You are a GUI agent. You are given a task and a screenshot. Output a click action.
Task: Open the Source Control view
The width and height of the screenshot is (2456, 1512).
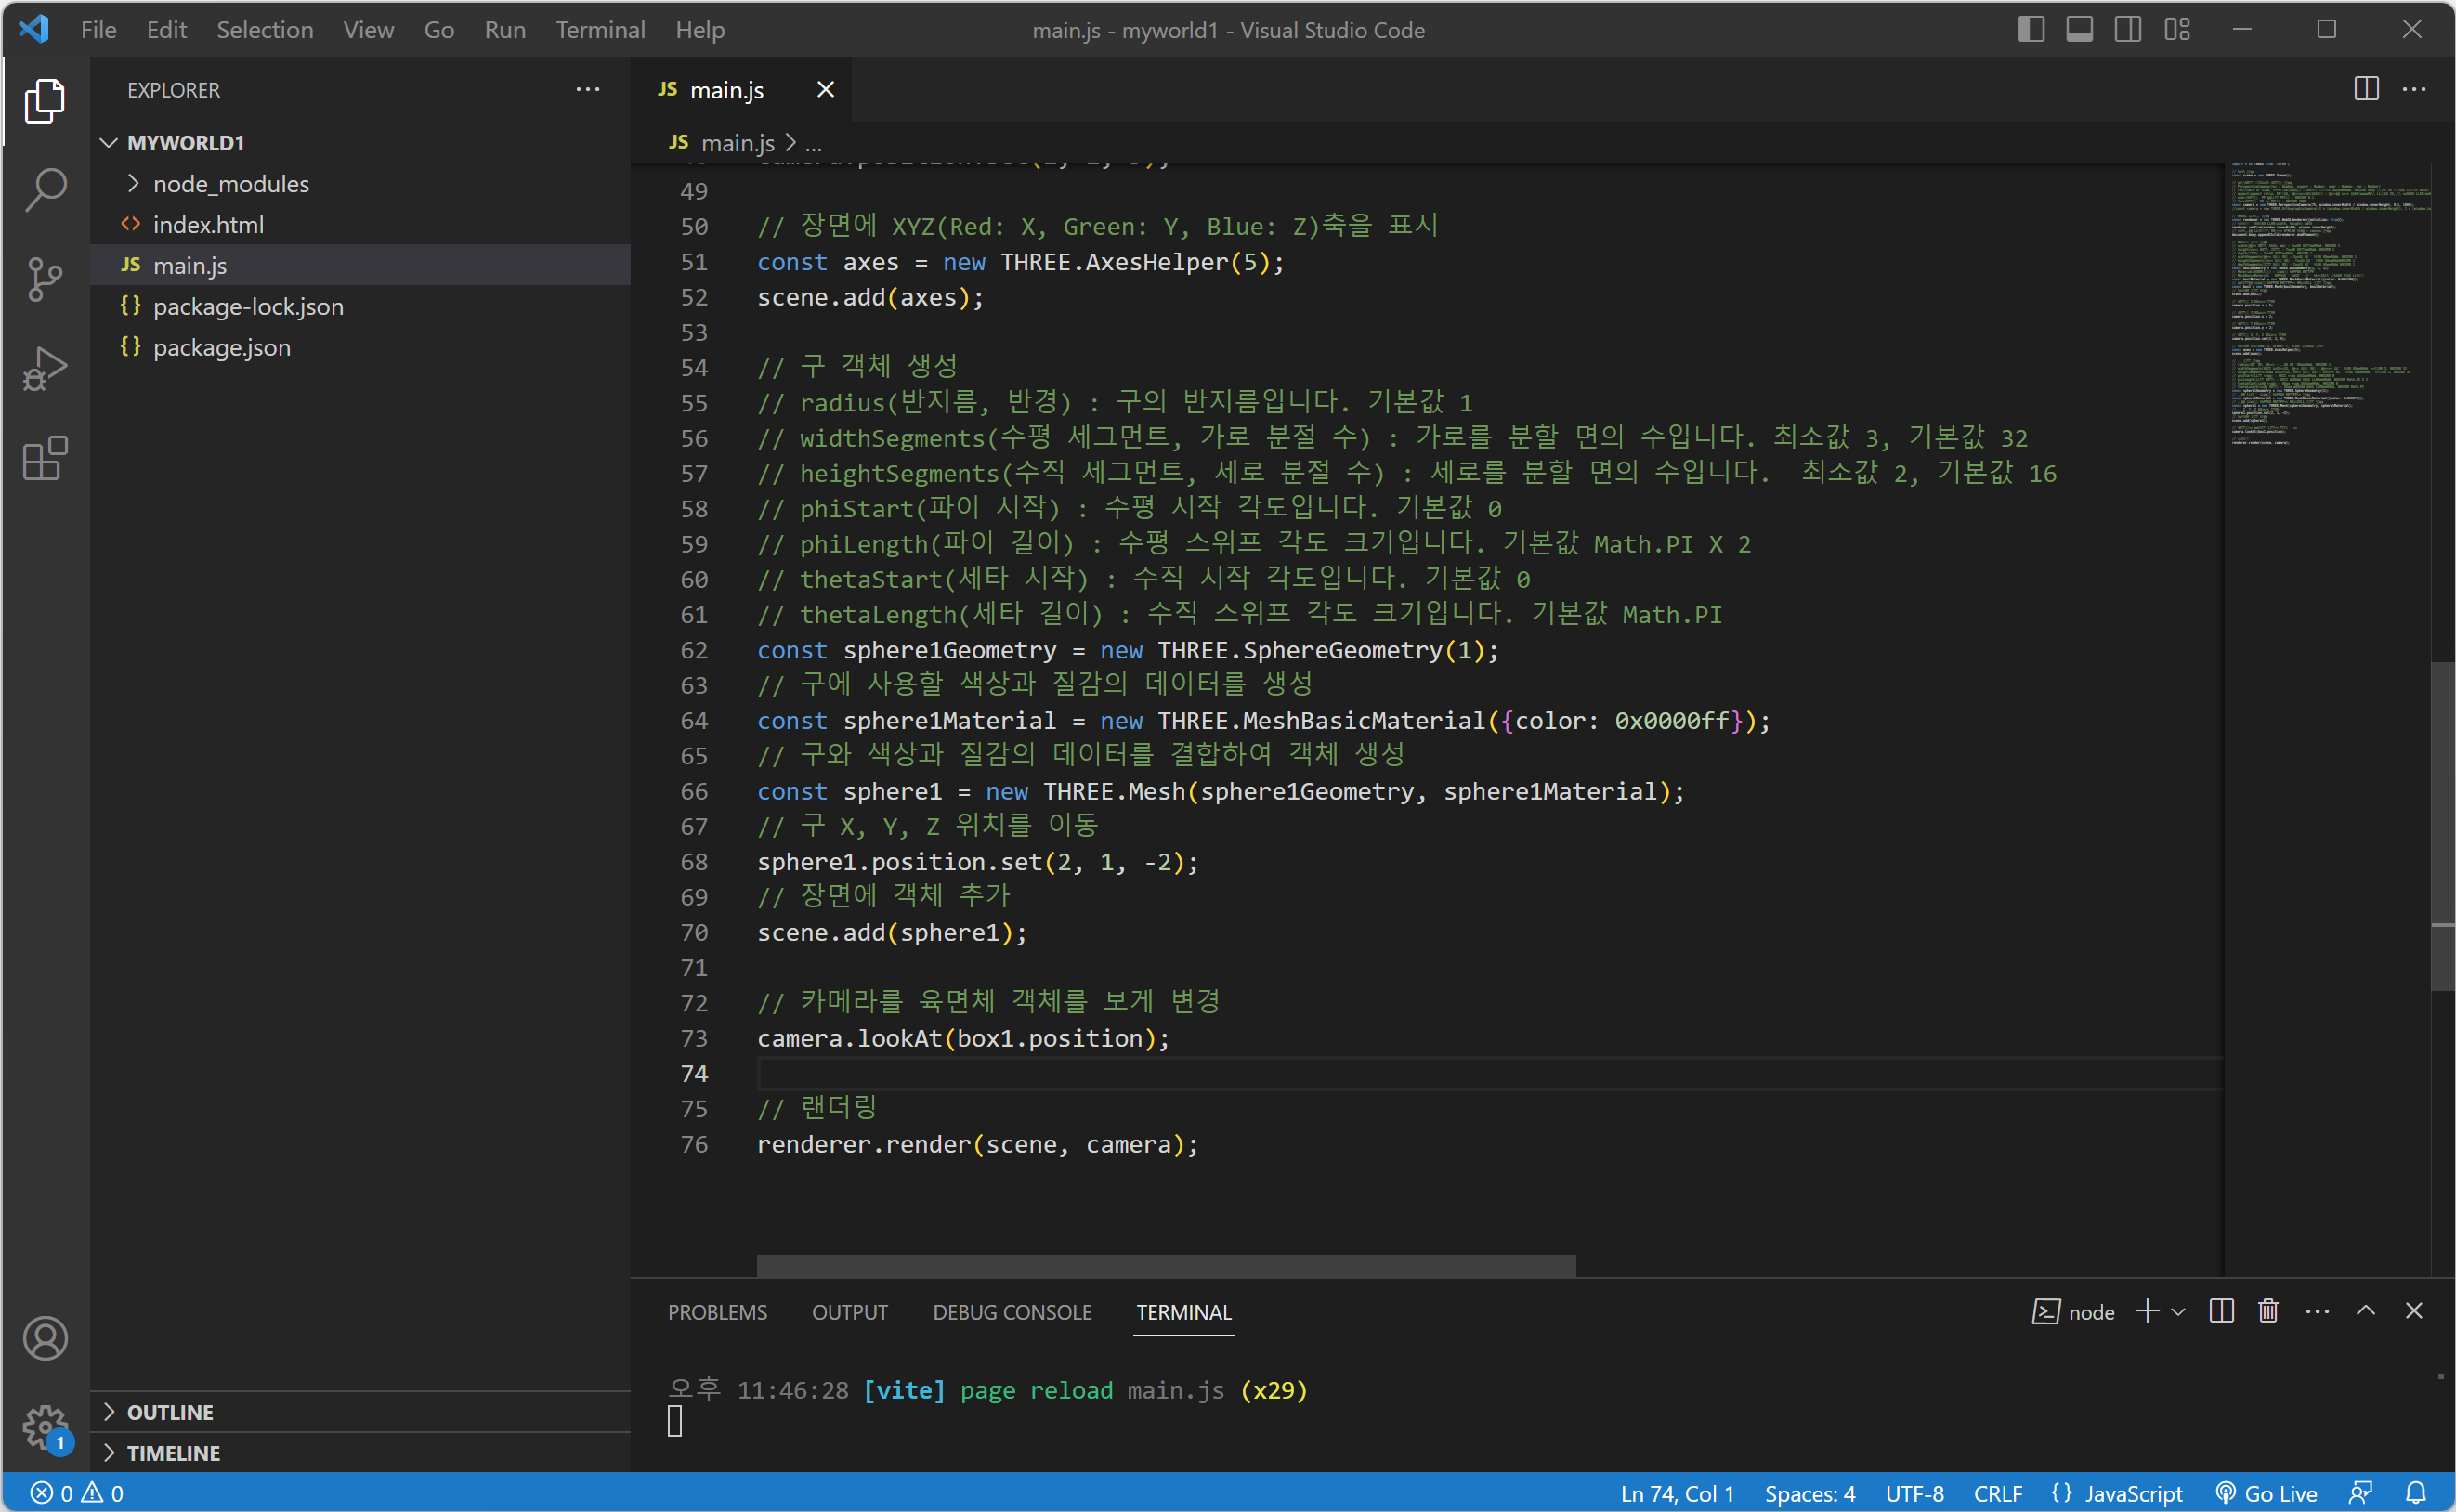45,279
